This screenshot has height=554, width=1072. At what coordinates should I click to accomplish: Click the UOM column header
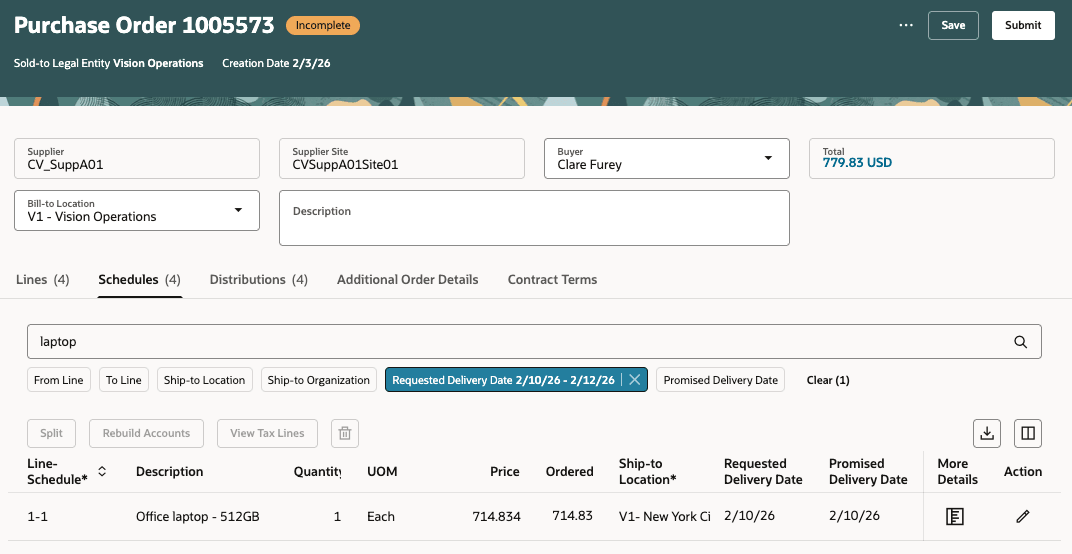click(382, 471)
